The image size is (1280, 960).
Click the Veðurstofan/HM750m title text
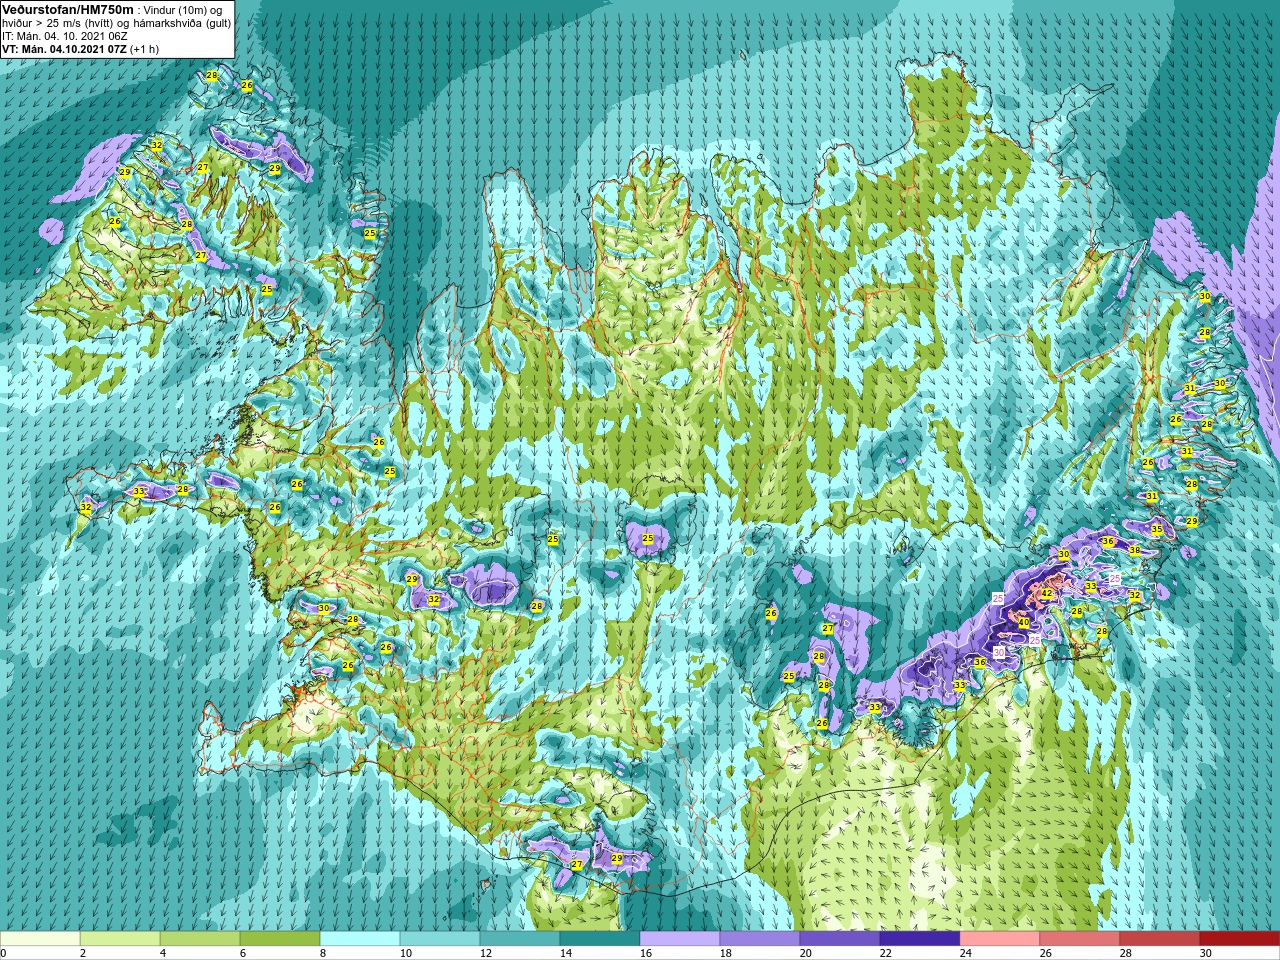(x=67, y=9)
